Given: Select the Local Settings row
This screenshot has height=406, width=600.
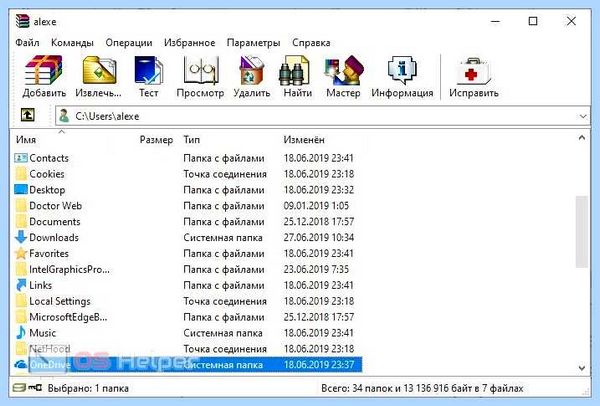Looking at the screenshot, I should (188, 301).
